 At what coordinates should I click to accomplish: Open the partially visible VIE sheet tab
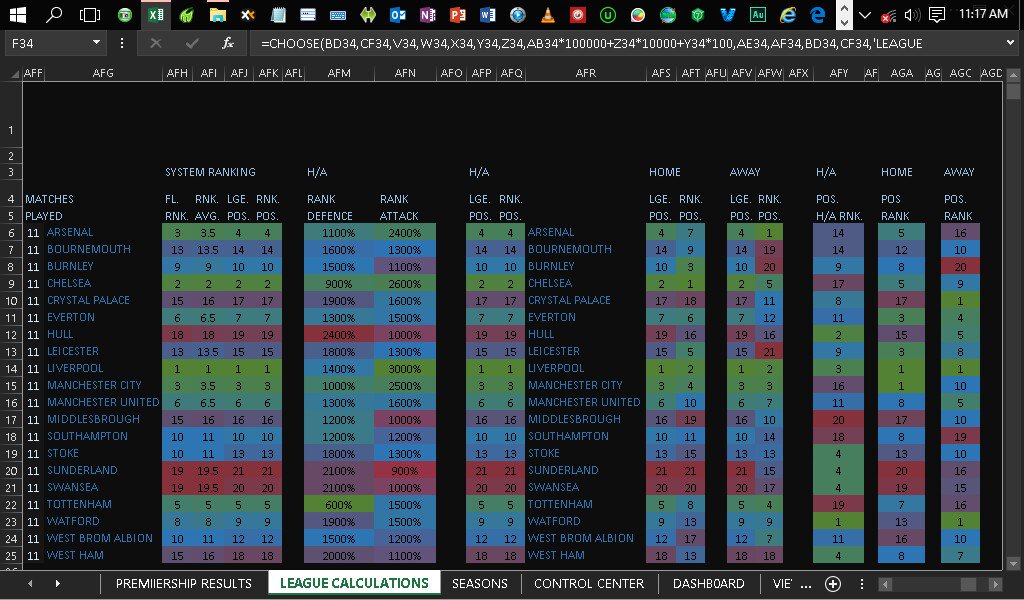coord(782,584)
